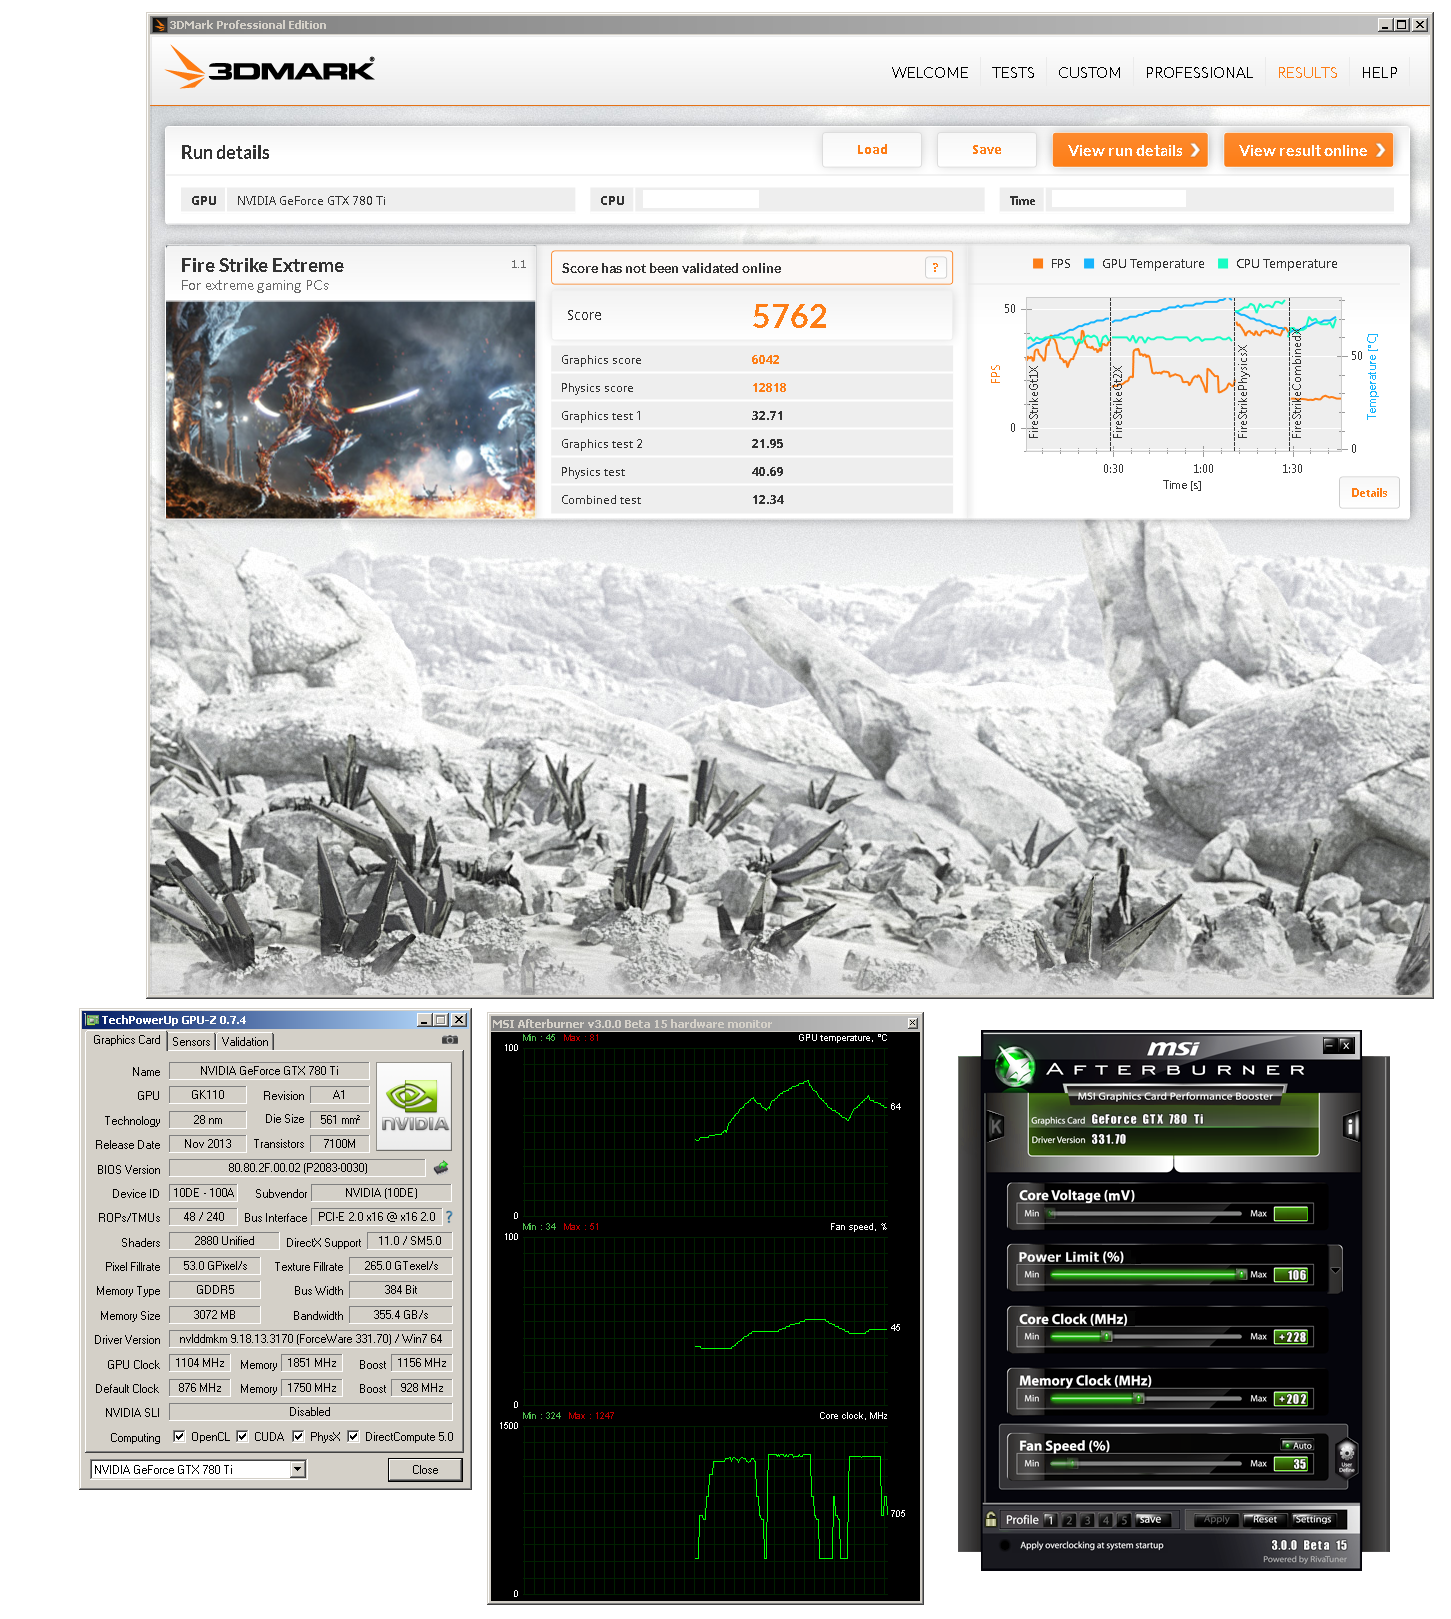
Task: Click the Power Limit 106 value field
Action: pyautogui.click(x=1291, y=1275)
